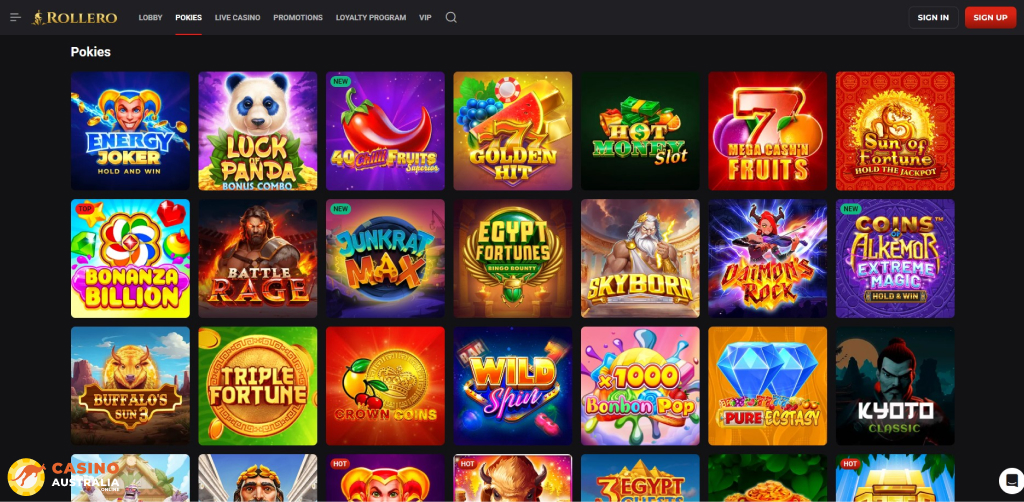Launch the Skyborn game
The image size is (1024, 502).
pos(640,259)
